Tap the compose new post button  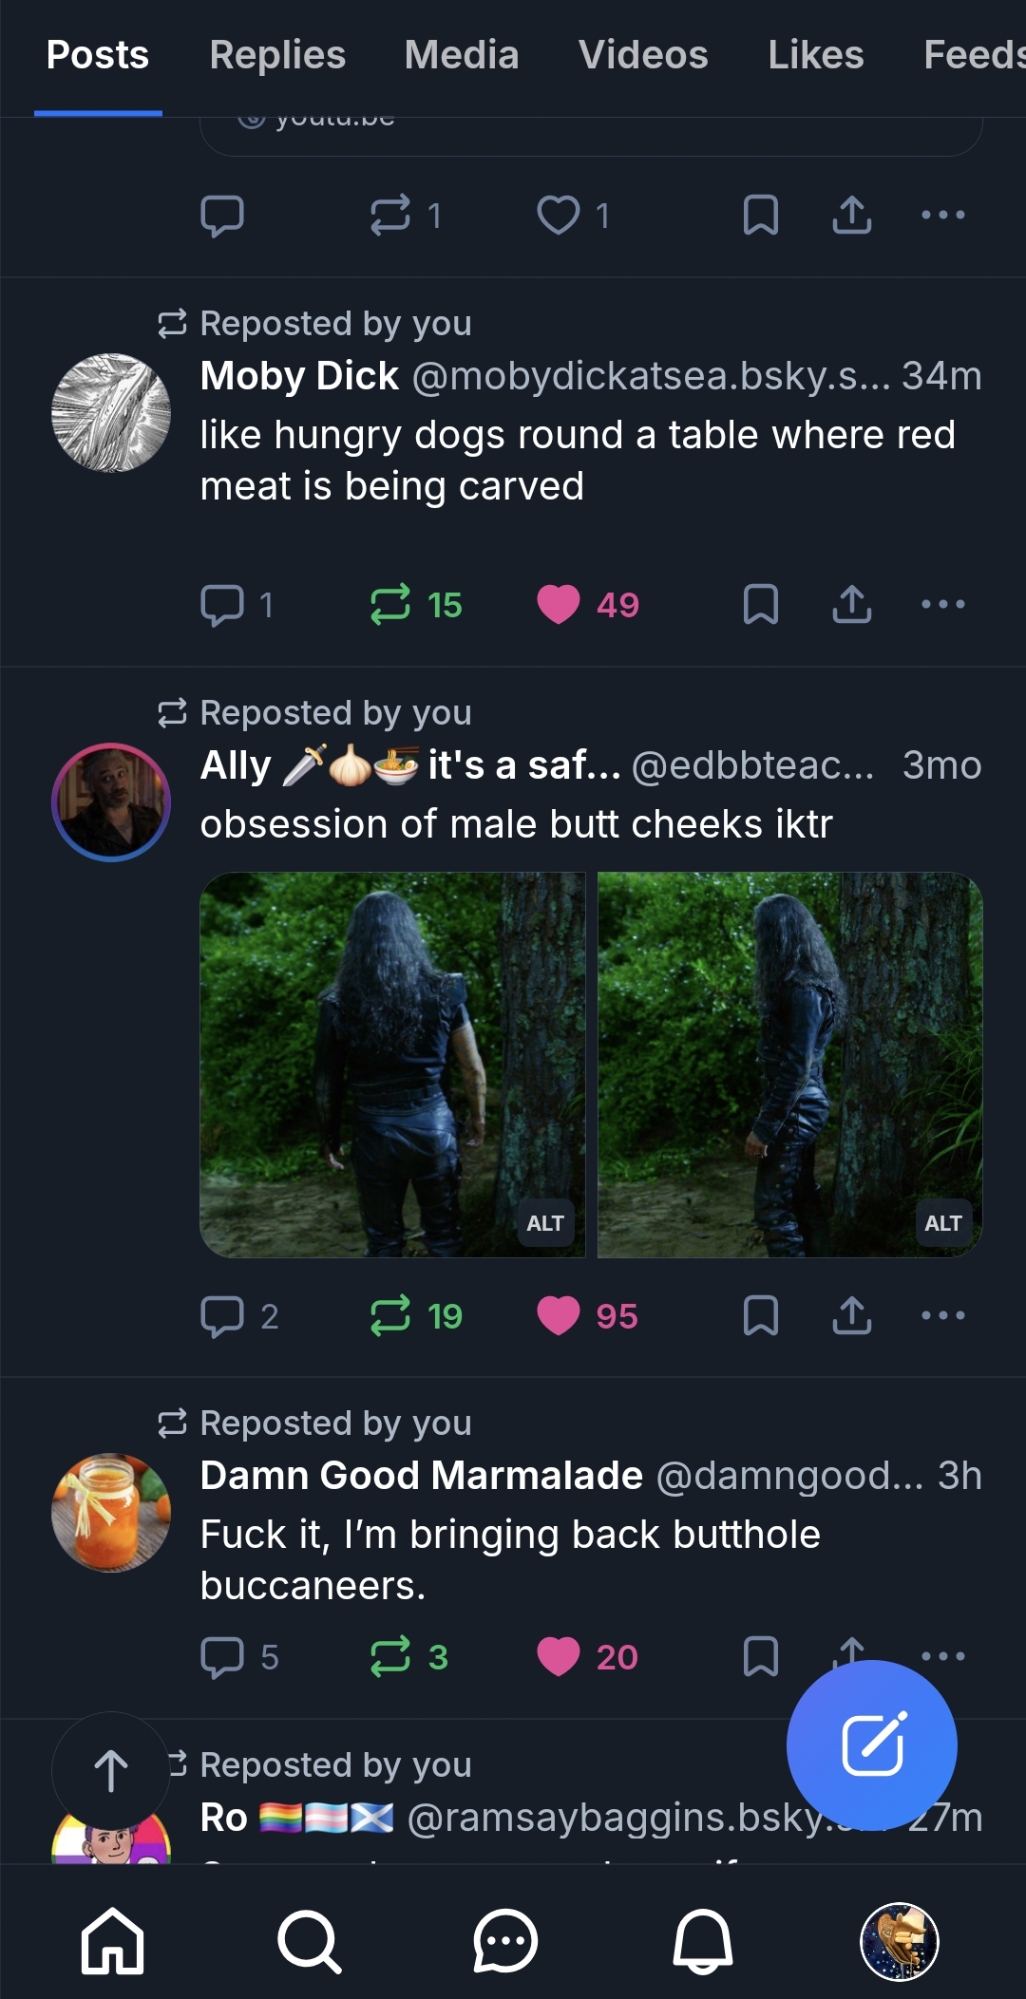(871, 1745)
